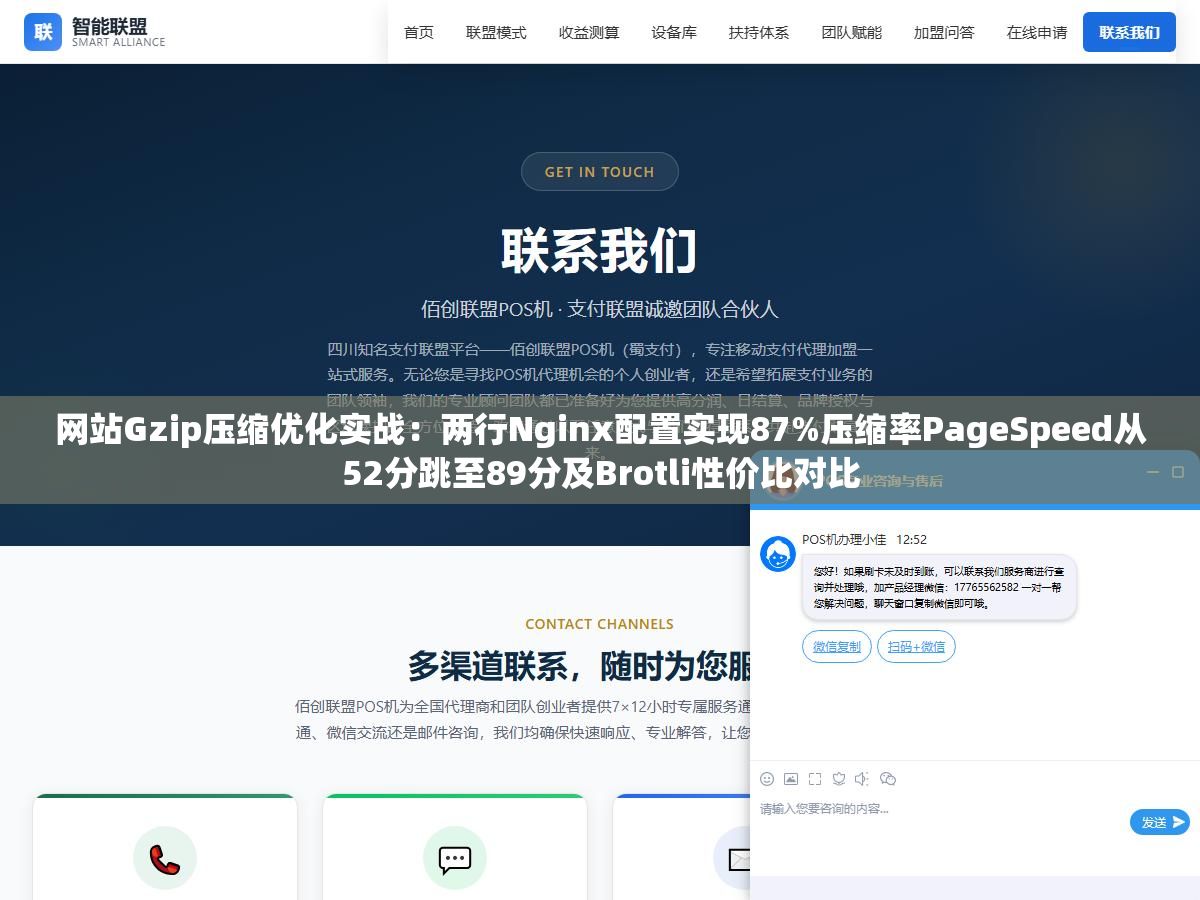Image resolution: width=1200 pixels, height=900 pixels.
Task: Click the POS机办理小佳 agent name
Action: click(844, 539)
